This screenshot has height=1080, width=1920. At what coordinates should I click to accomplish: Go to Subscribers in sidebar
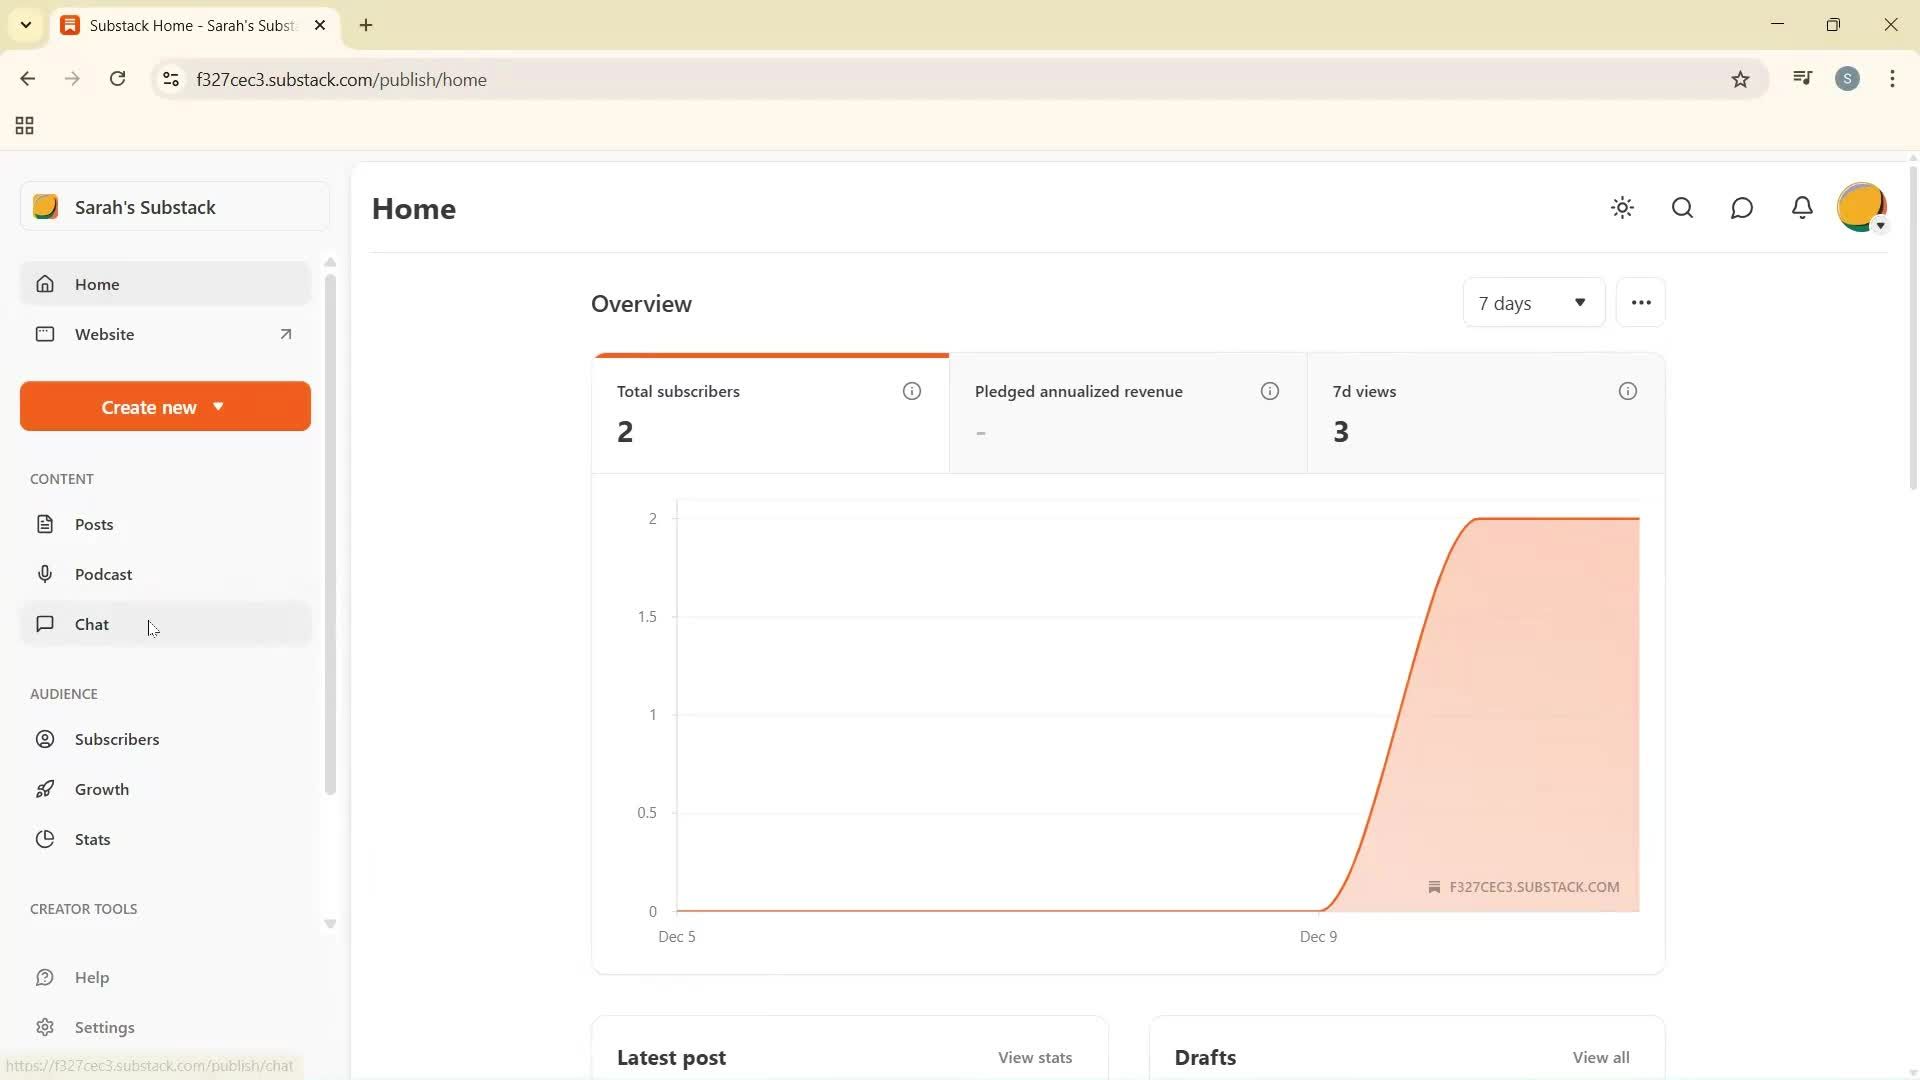[116, 739]
